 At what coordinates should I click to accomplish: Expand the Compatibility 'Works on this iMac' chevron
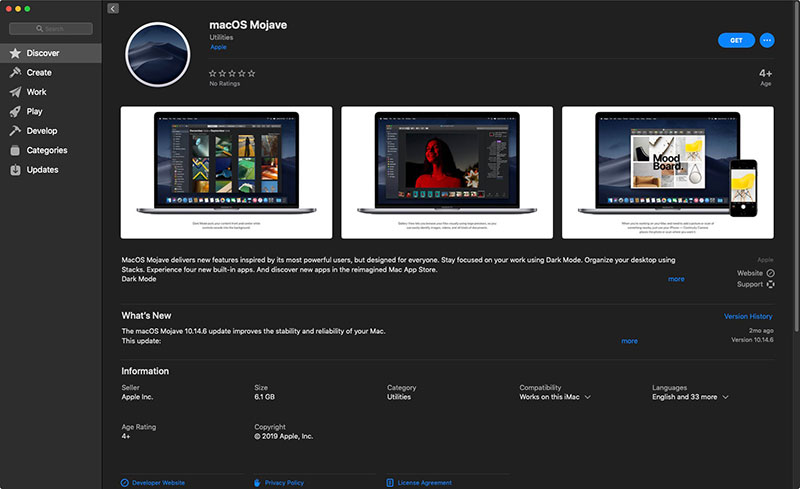[x=588, y=397]
